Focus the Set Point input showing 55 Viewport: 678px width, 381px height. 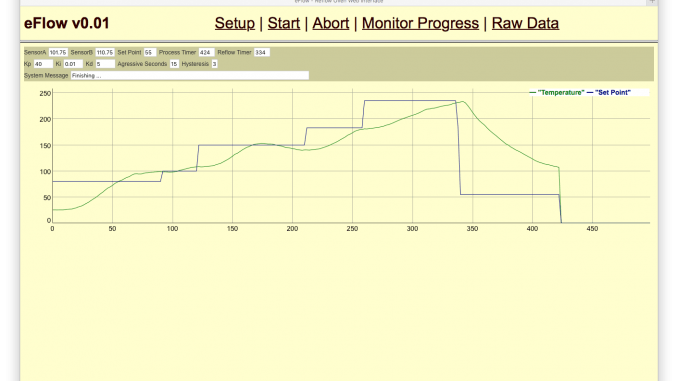pos(150,52)
